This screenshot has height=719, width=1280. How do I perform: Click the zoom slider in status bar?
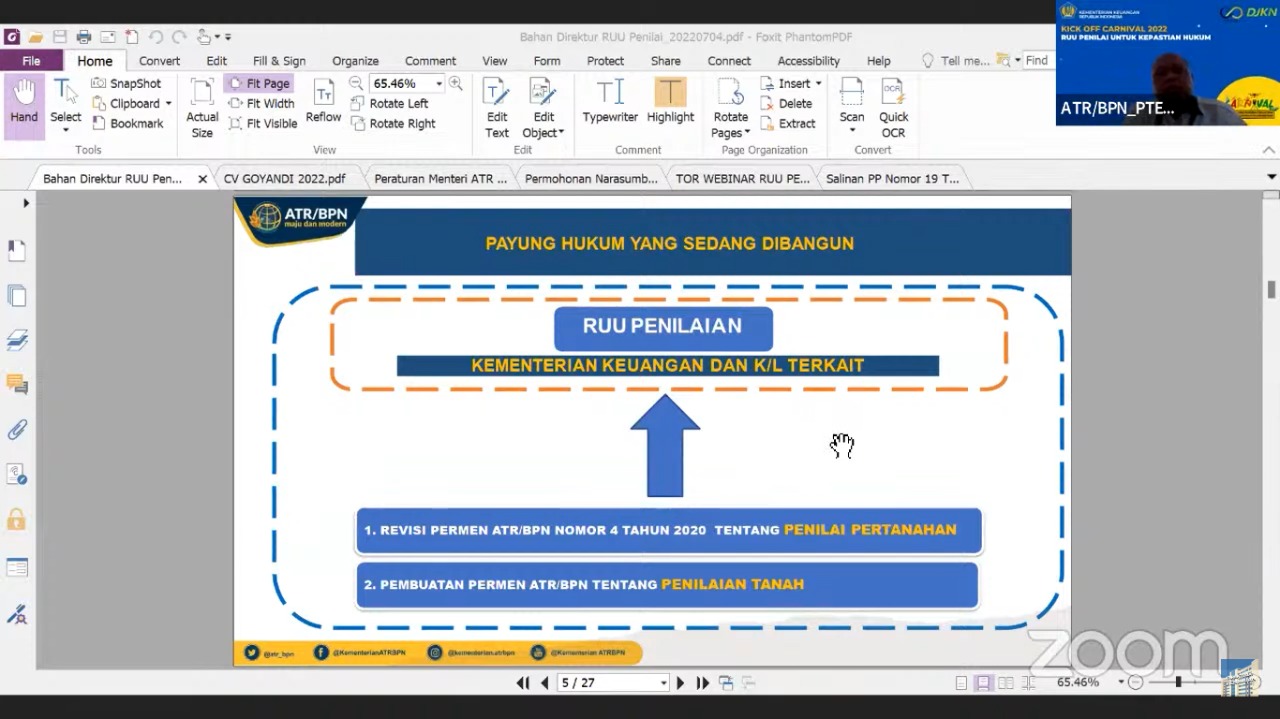coord(1178,682)
